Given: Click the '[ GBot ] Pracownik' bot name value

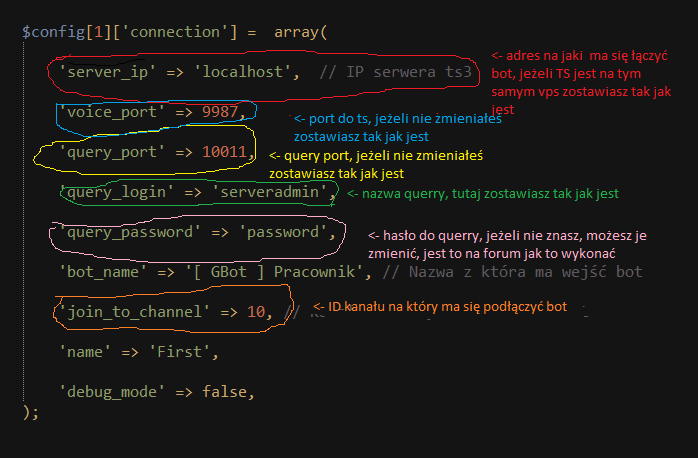Looking at the screenshot, I should click(277, 271).
